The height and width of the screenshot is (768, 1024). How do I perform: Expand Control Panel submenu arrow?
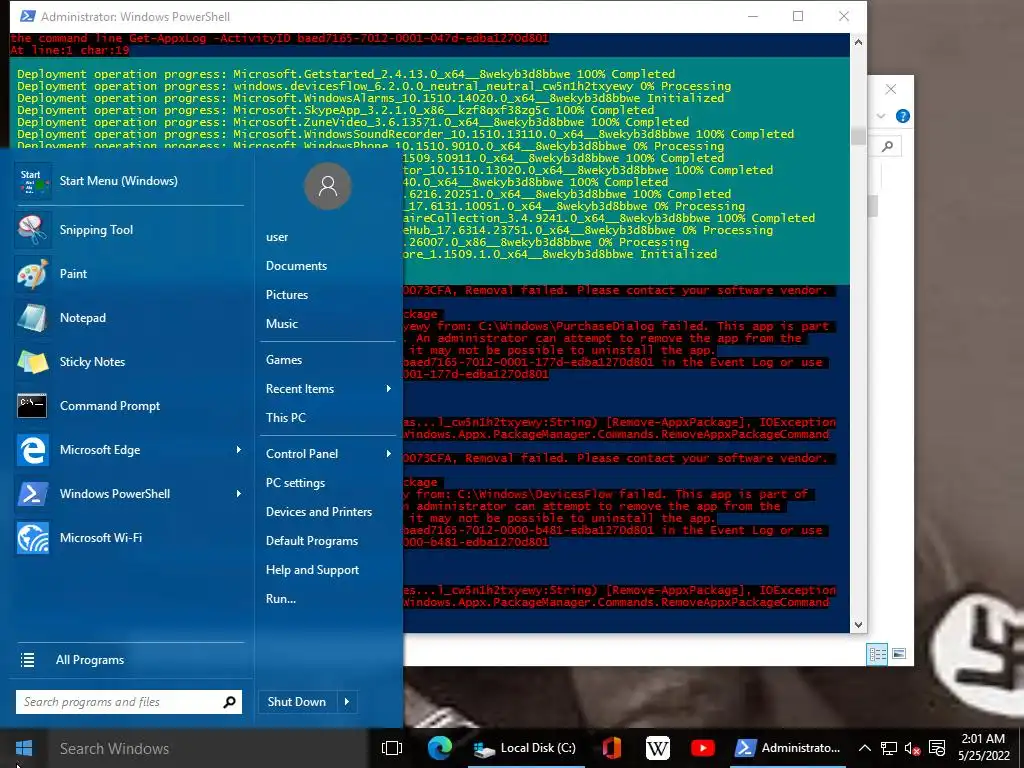pos(389,453)
